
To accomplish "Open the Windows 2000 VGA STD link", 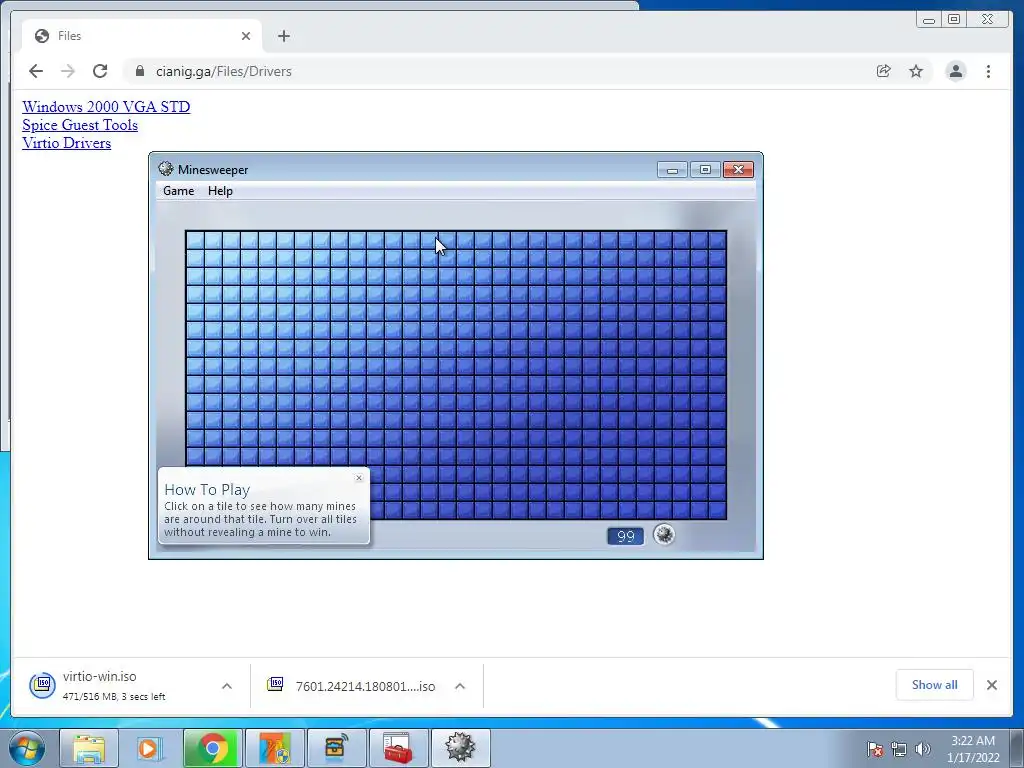I will click(x=106, y=106).
